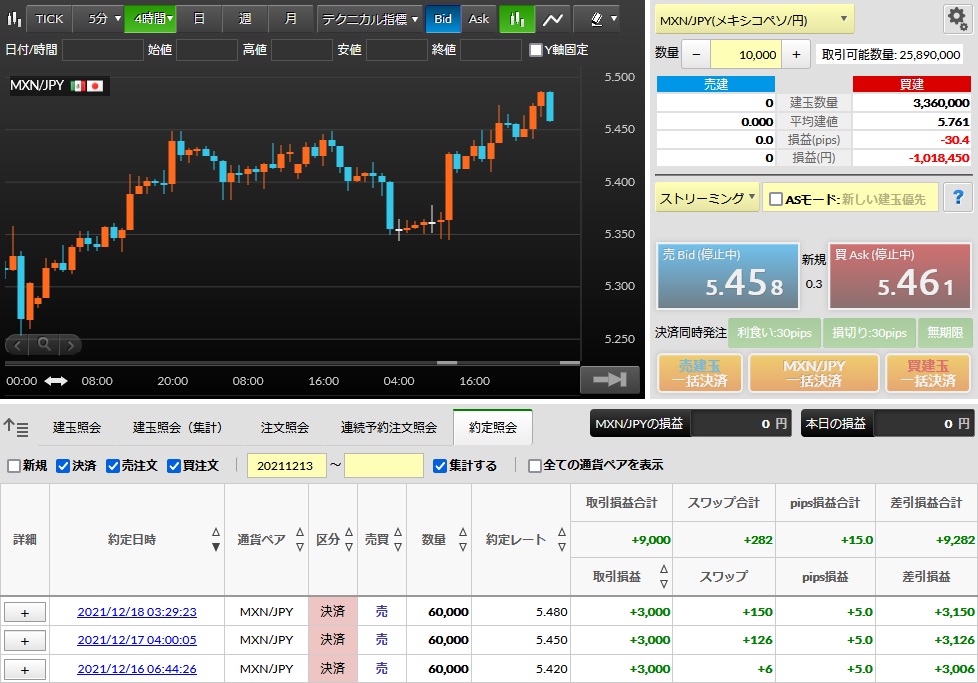Sort table by 区分 column
978x683 pixels.
tap(349, 540)
